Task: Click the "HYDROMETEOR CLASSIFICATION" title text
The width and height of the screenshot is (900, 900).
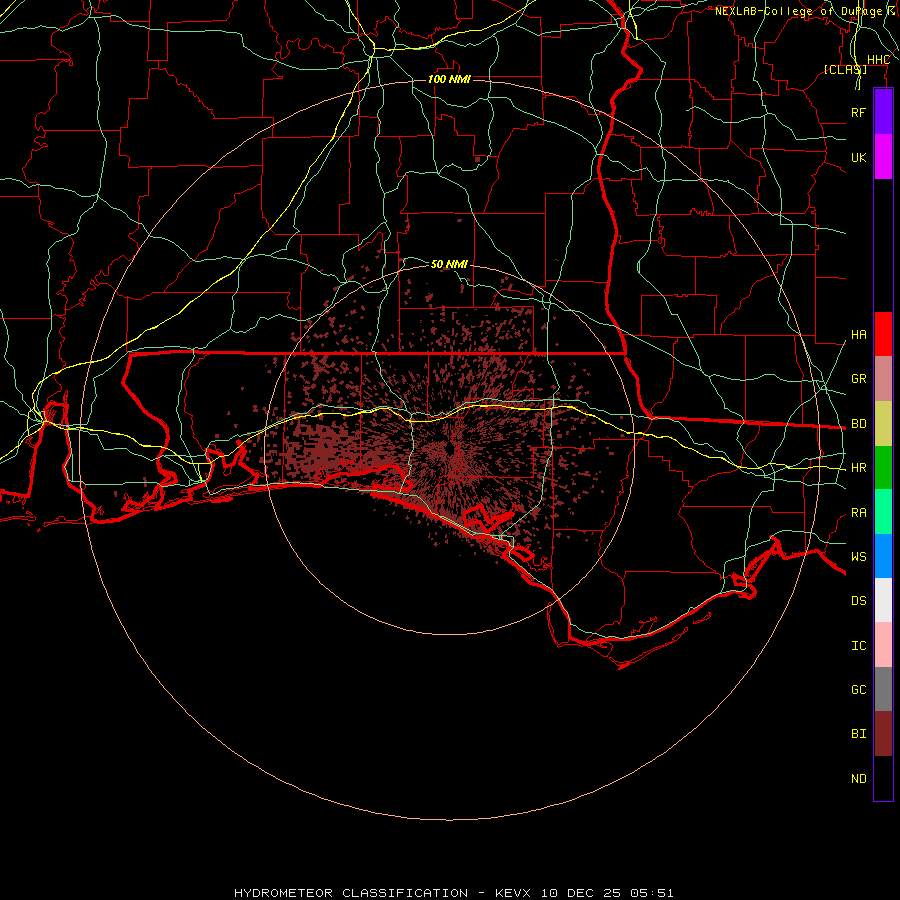Action: (351, 893)
